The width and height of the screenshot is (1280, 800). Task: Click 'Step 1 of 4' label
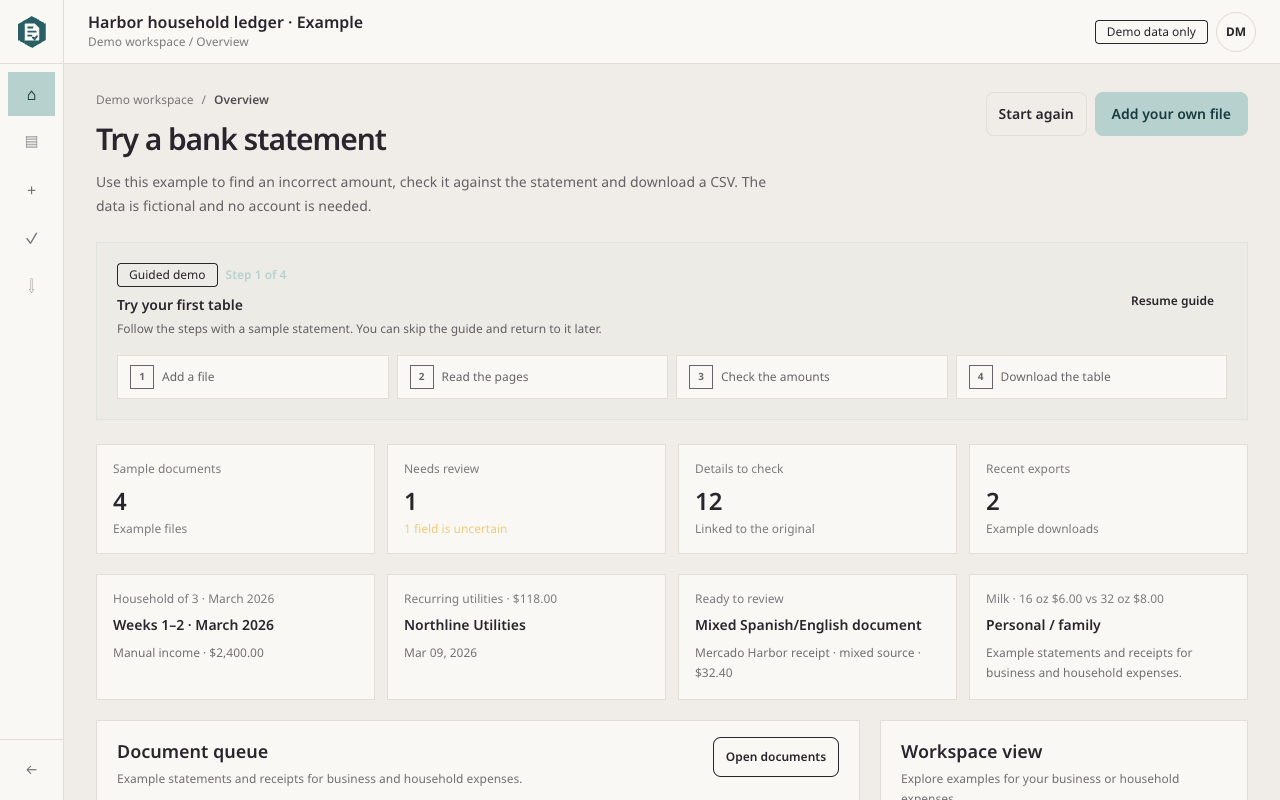256,275
